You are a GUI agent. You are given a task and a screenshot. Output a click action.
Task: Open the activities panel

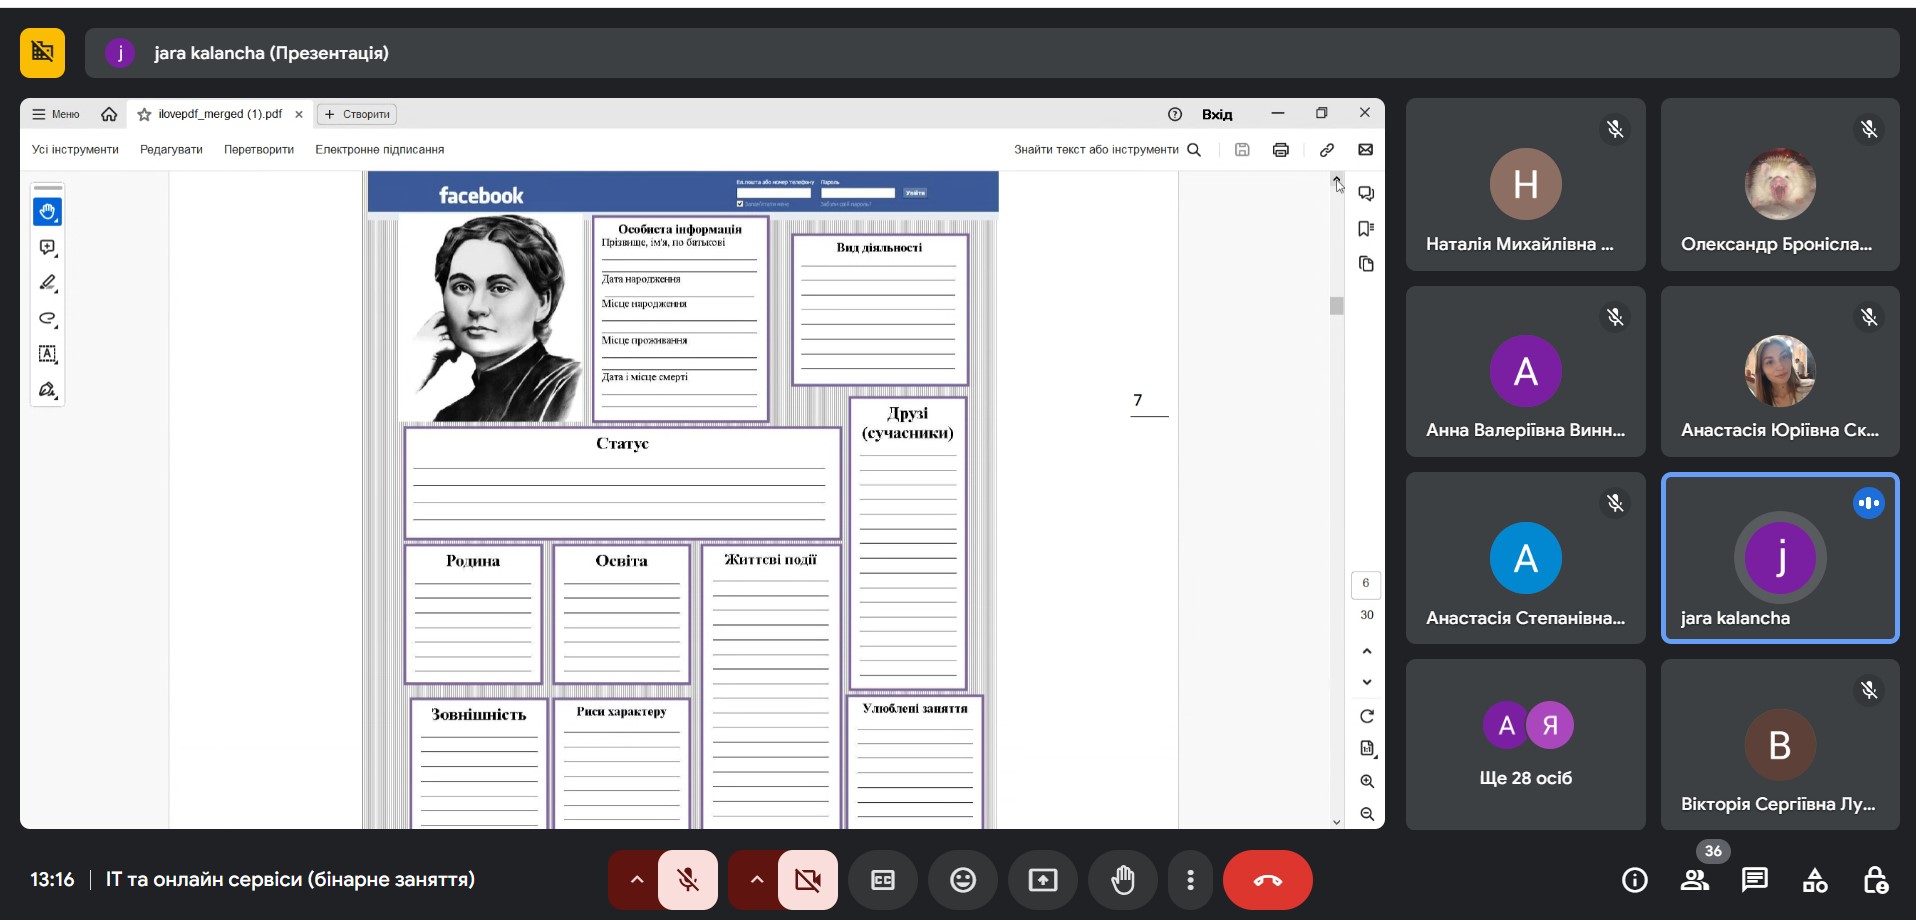tap(1815, 880)
